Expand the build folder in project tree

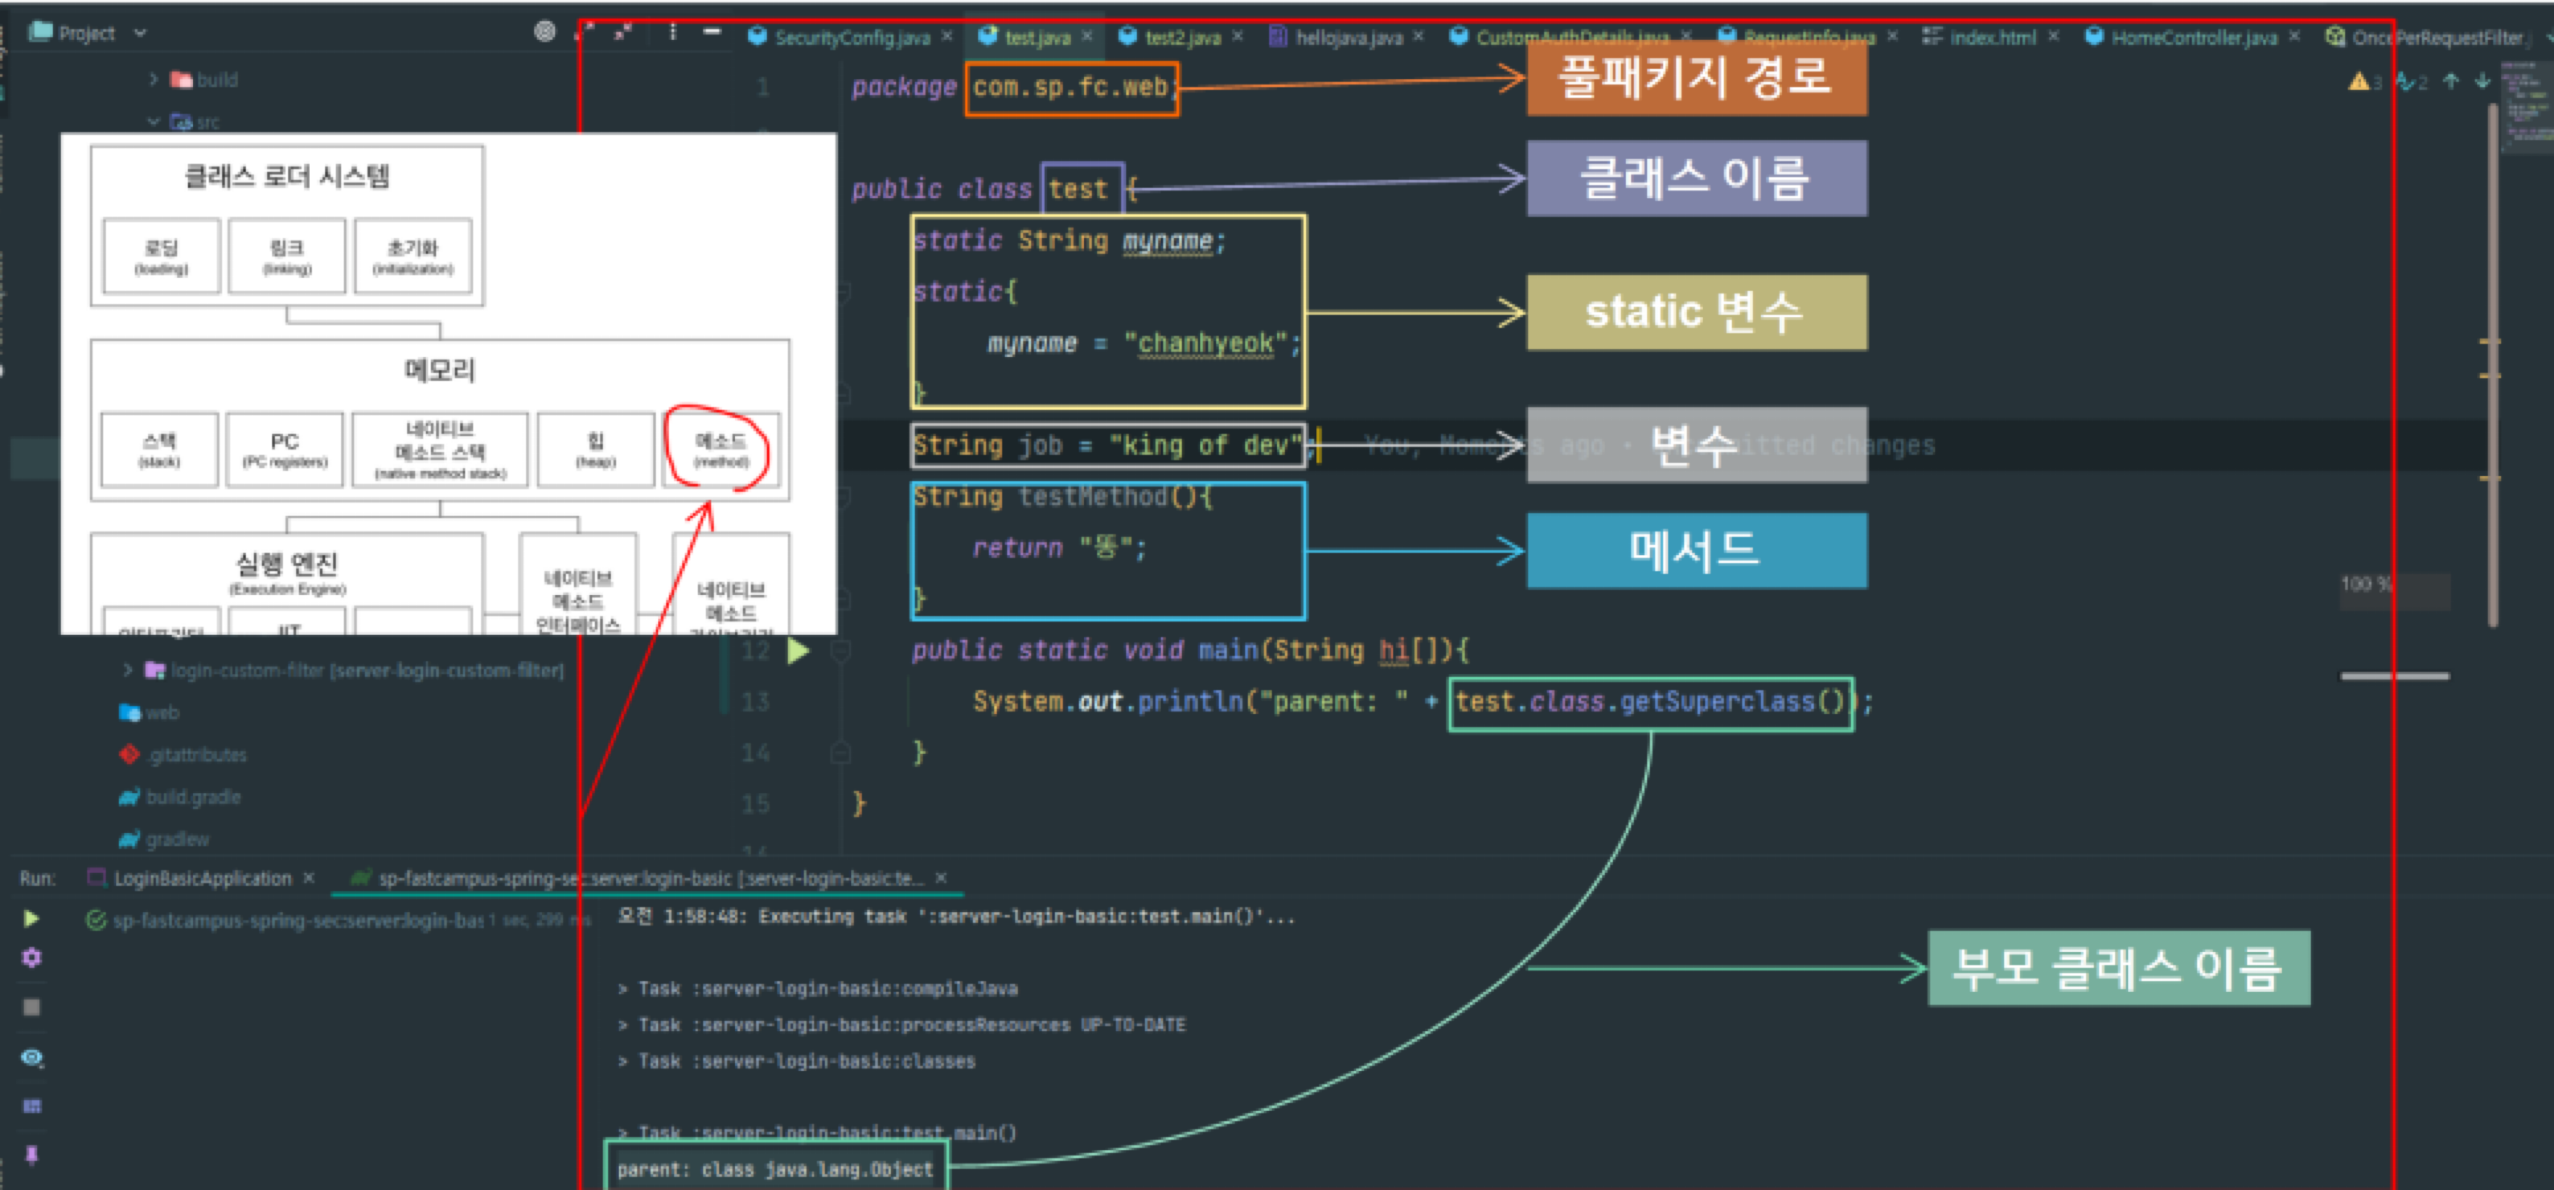(x=153, y=79)
